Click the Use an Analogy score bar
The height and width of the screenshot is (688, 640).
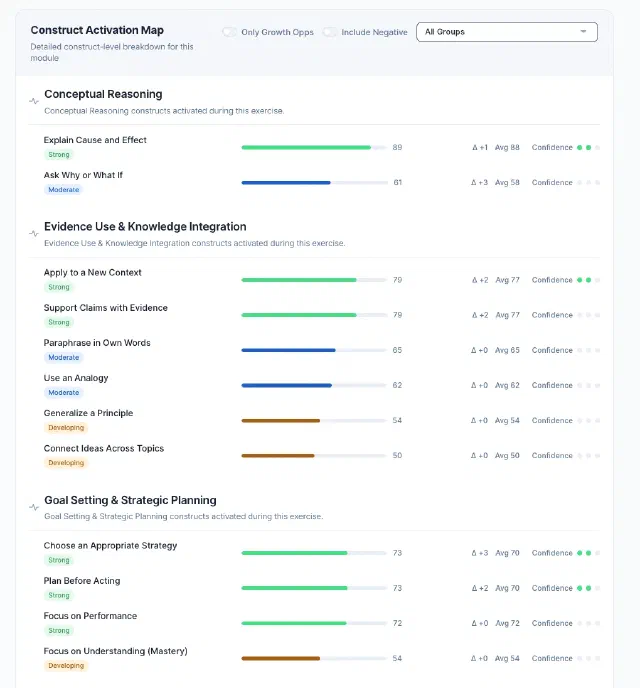pyautogui.click(x=314, y=385)
